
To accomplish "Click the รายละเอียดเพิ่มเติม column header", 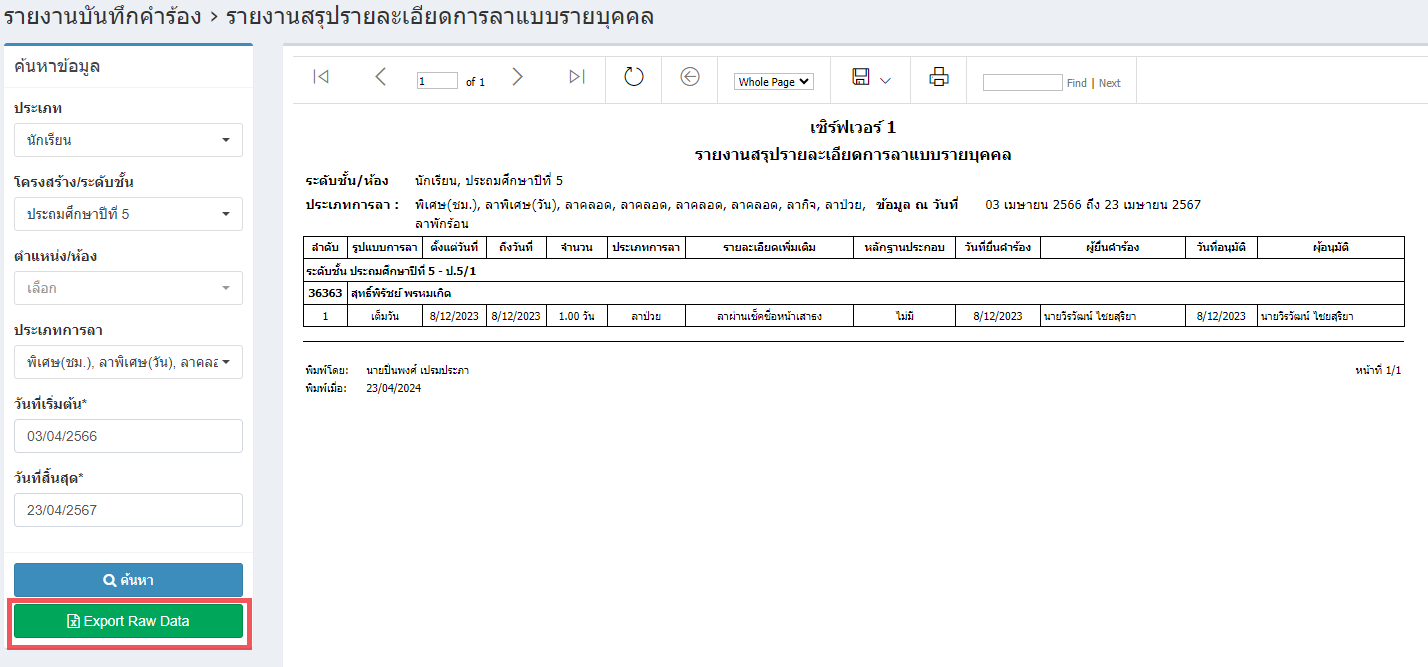I will [769, 247].
